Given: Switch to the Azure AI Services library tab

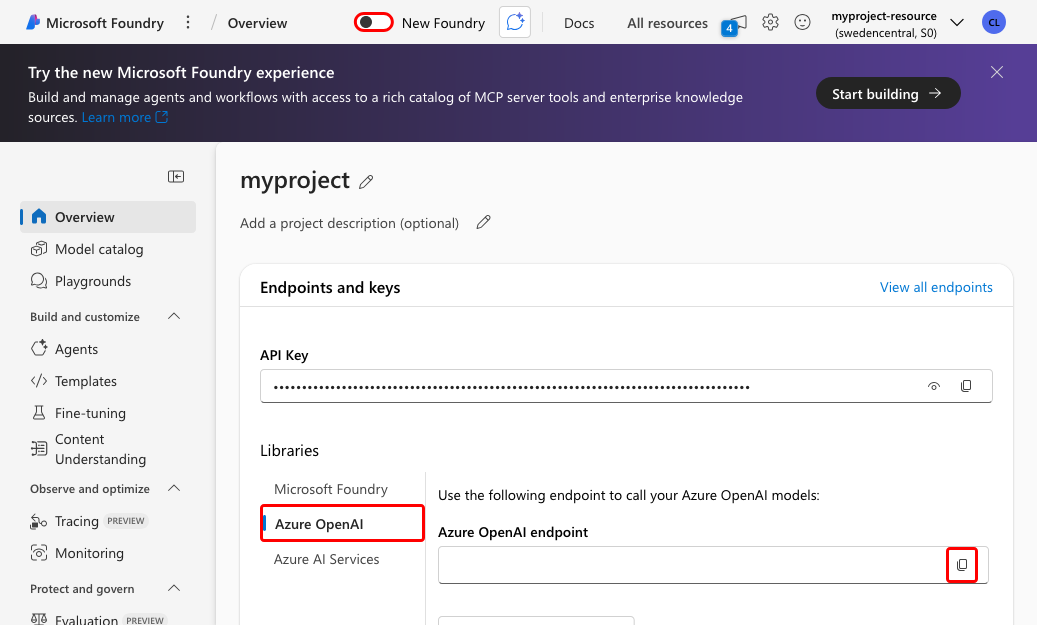Looking at the screenshot, I should click(326, 559).
